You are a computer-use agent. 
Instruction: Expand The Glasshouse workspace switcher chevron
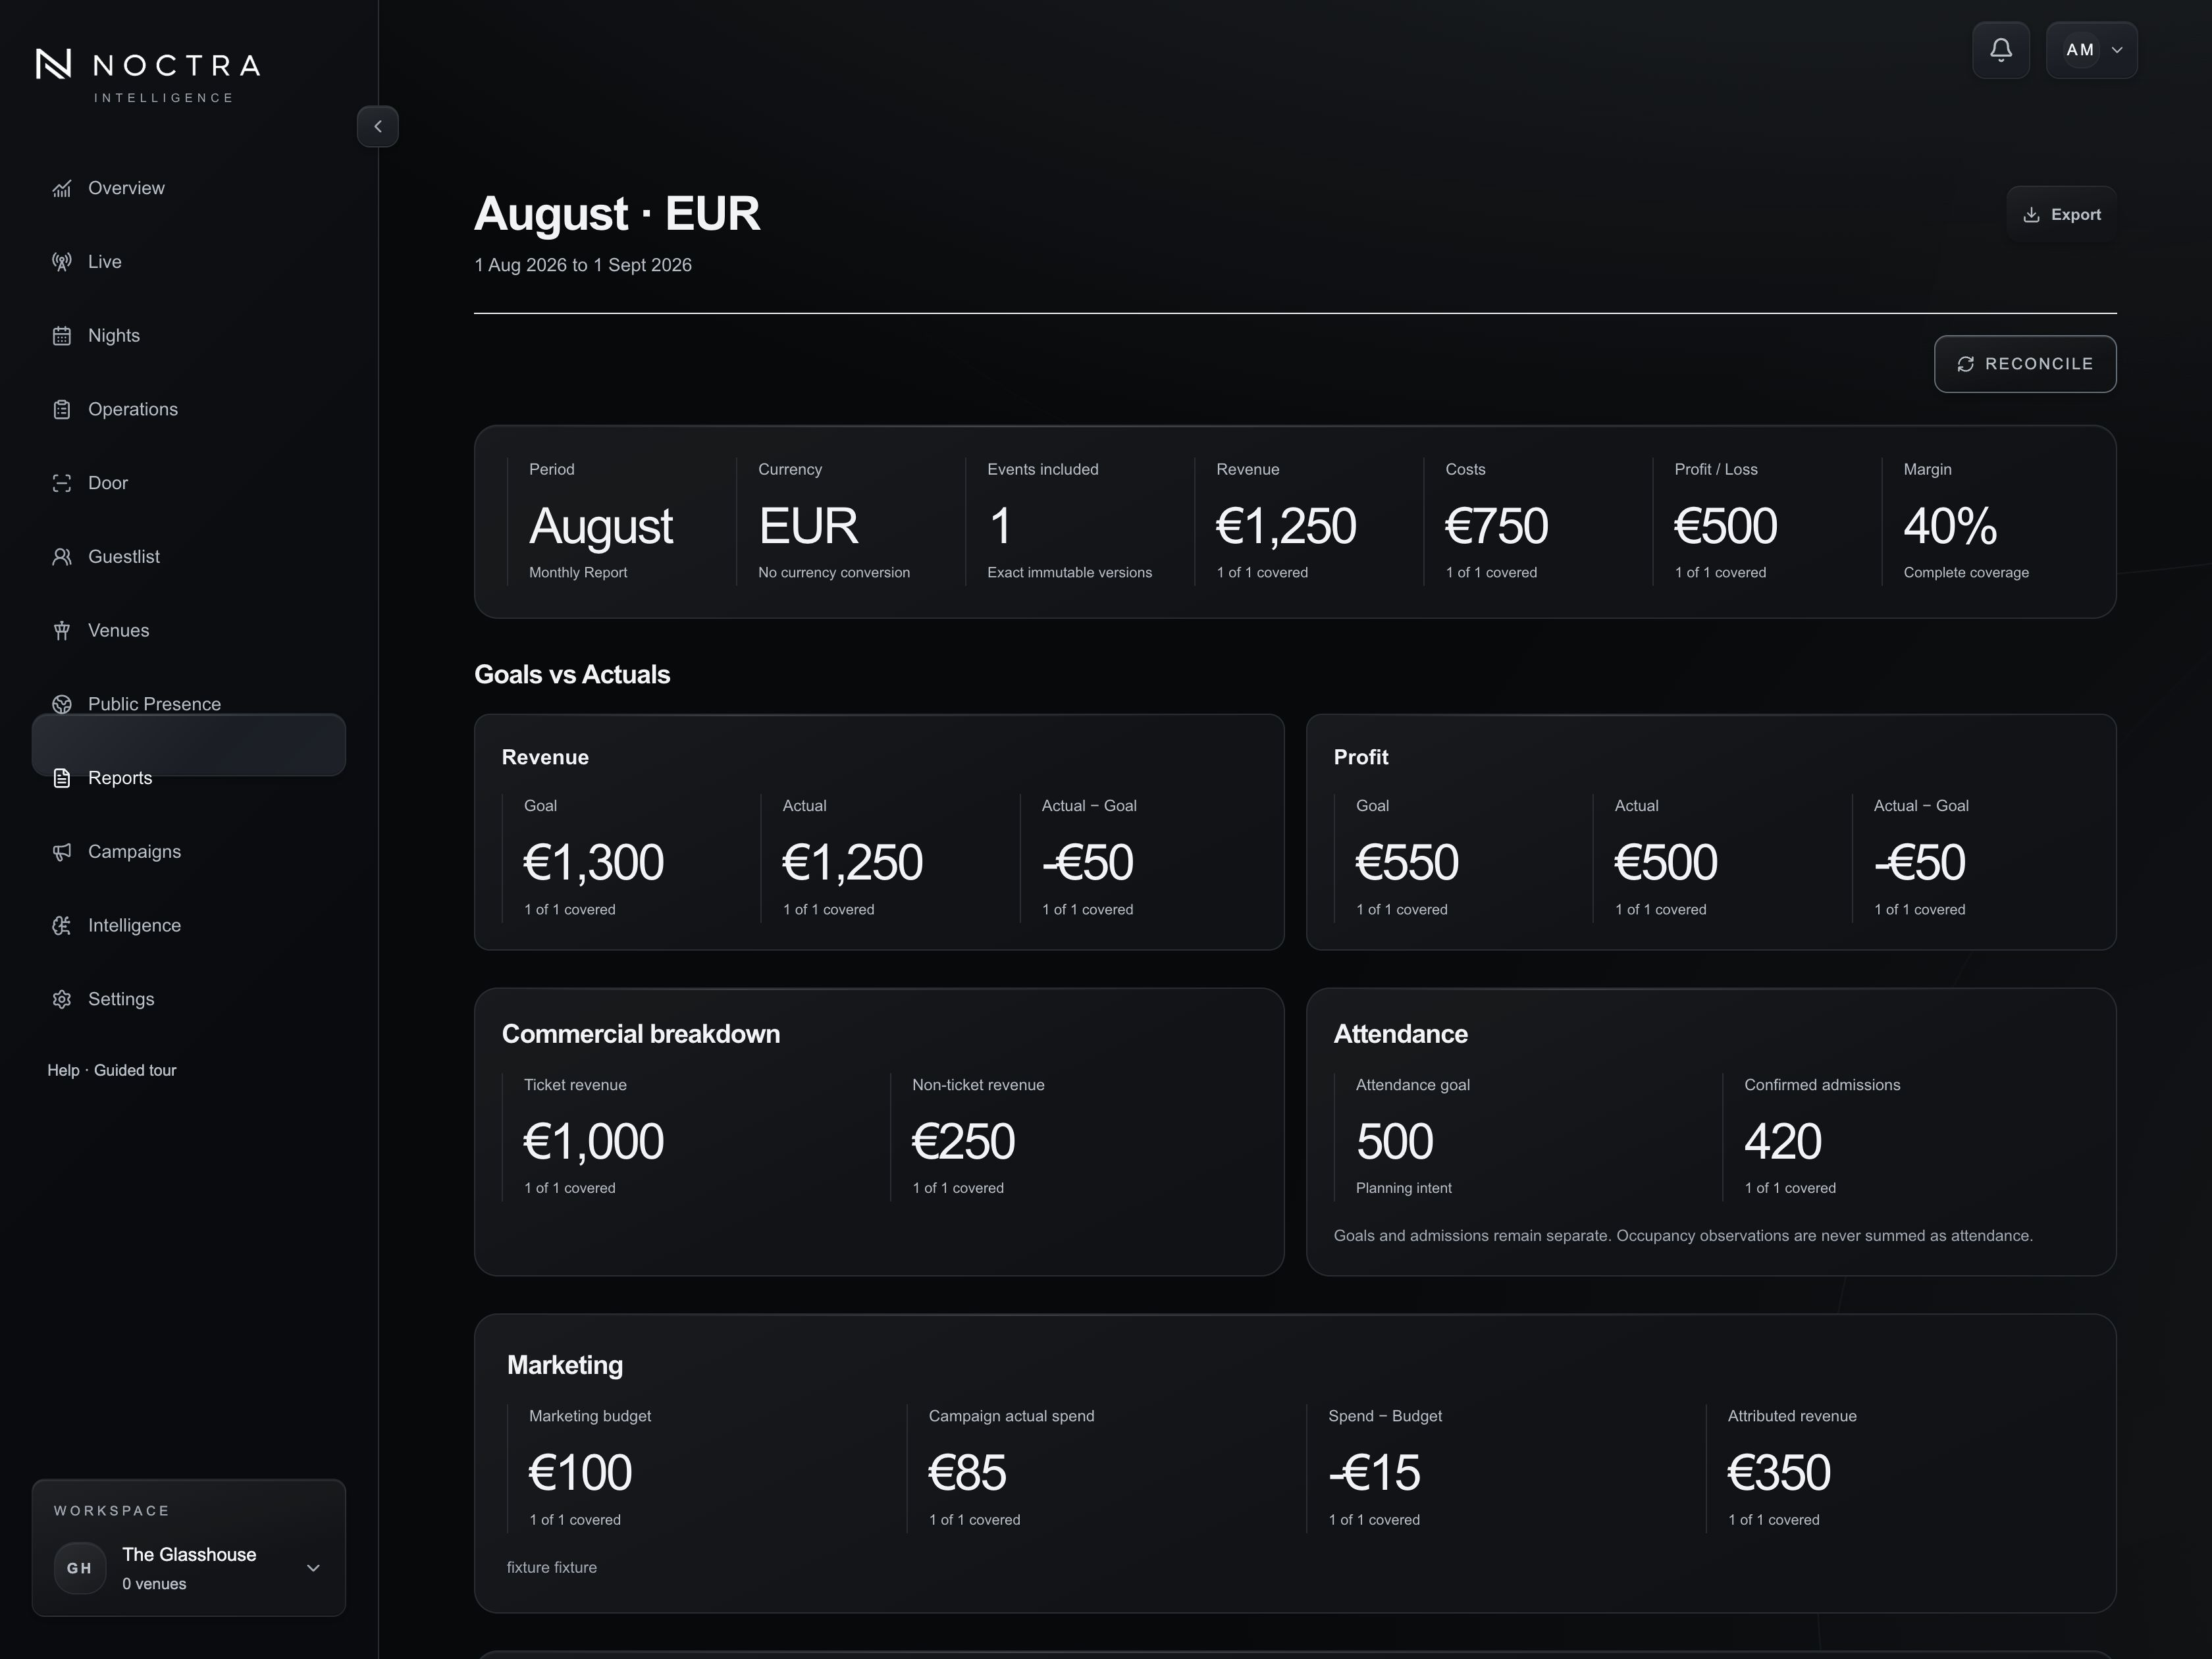pos(313,1568)
